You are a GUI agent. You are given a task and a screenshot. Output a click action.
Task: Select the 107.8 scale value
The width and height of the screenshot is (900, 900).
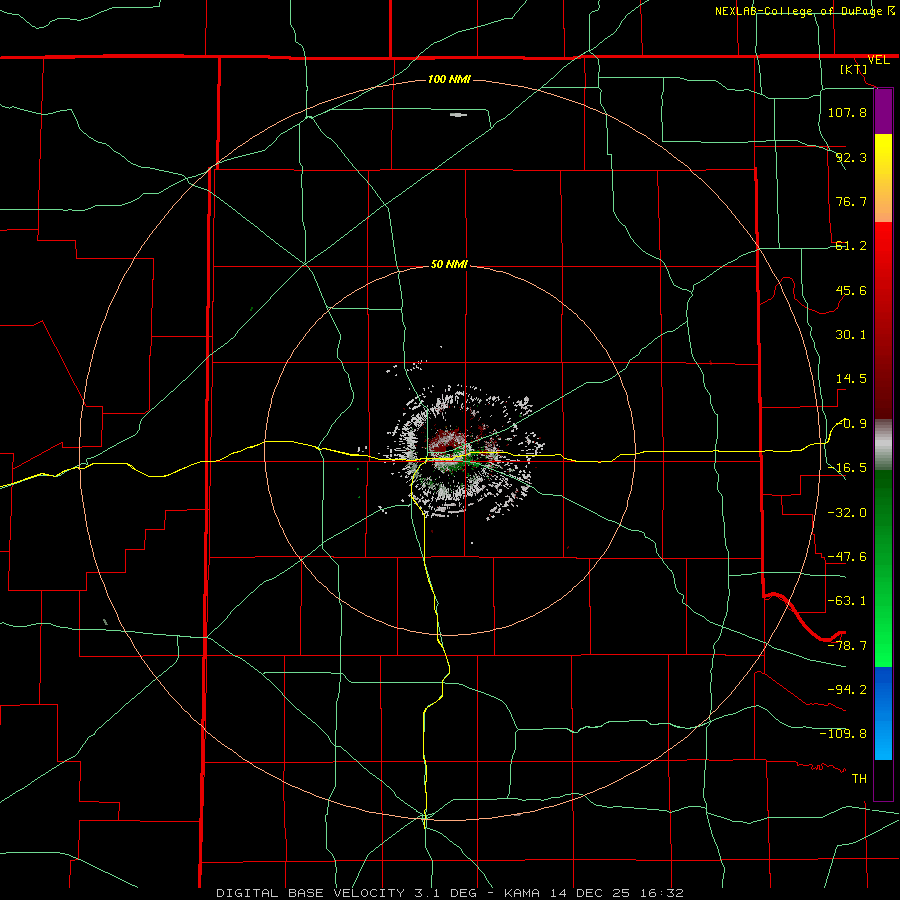click(x=847, y=112)
